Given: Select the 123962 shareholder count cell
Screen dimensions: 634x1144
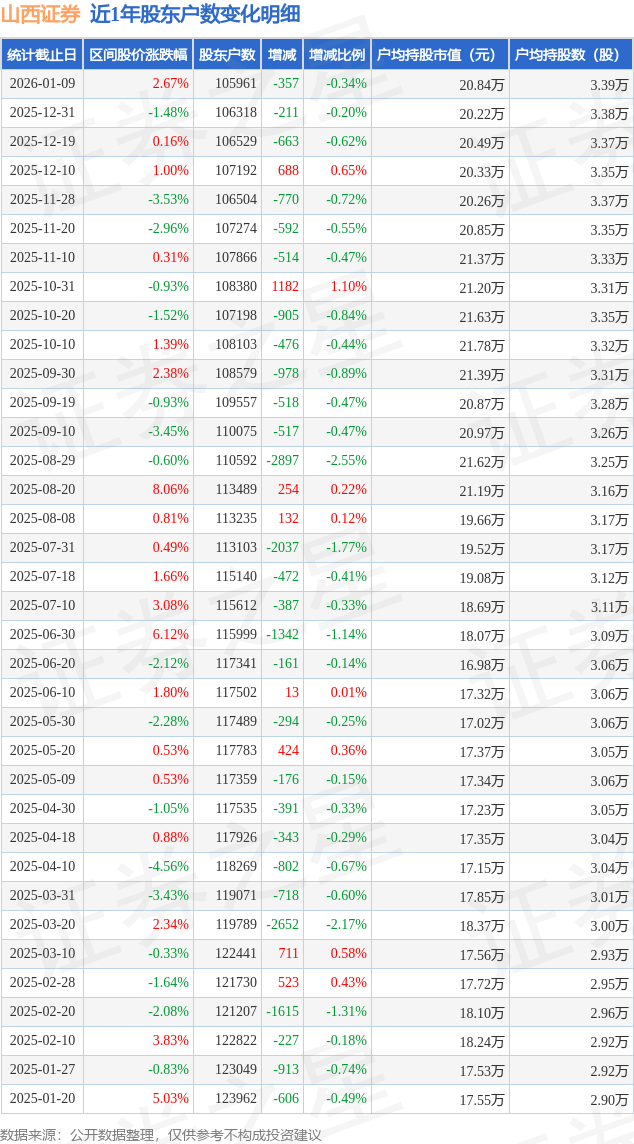Looking at the screenshot, I should [236, 1099].
